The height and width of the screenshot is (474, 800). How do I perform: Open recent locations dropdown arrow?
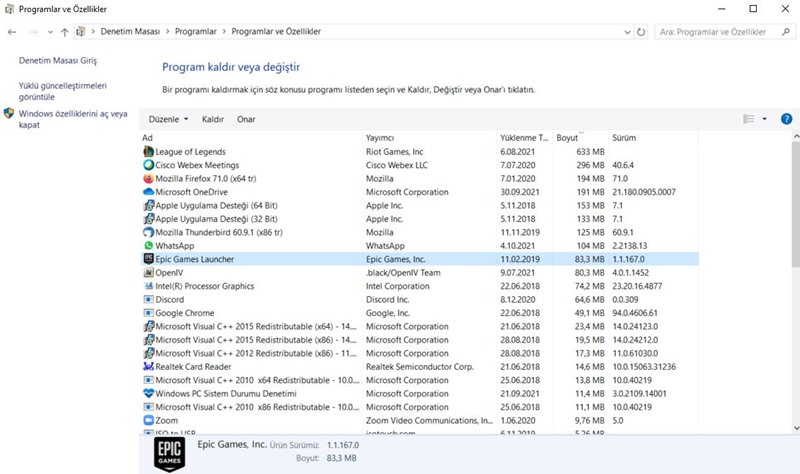coord(50,32)
